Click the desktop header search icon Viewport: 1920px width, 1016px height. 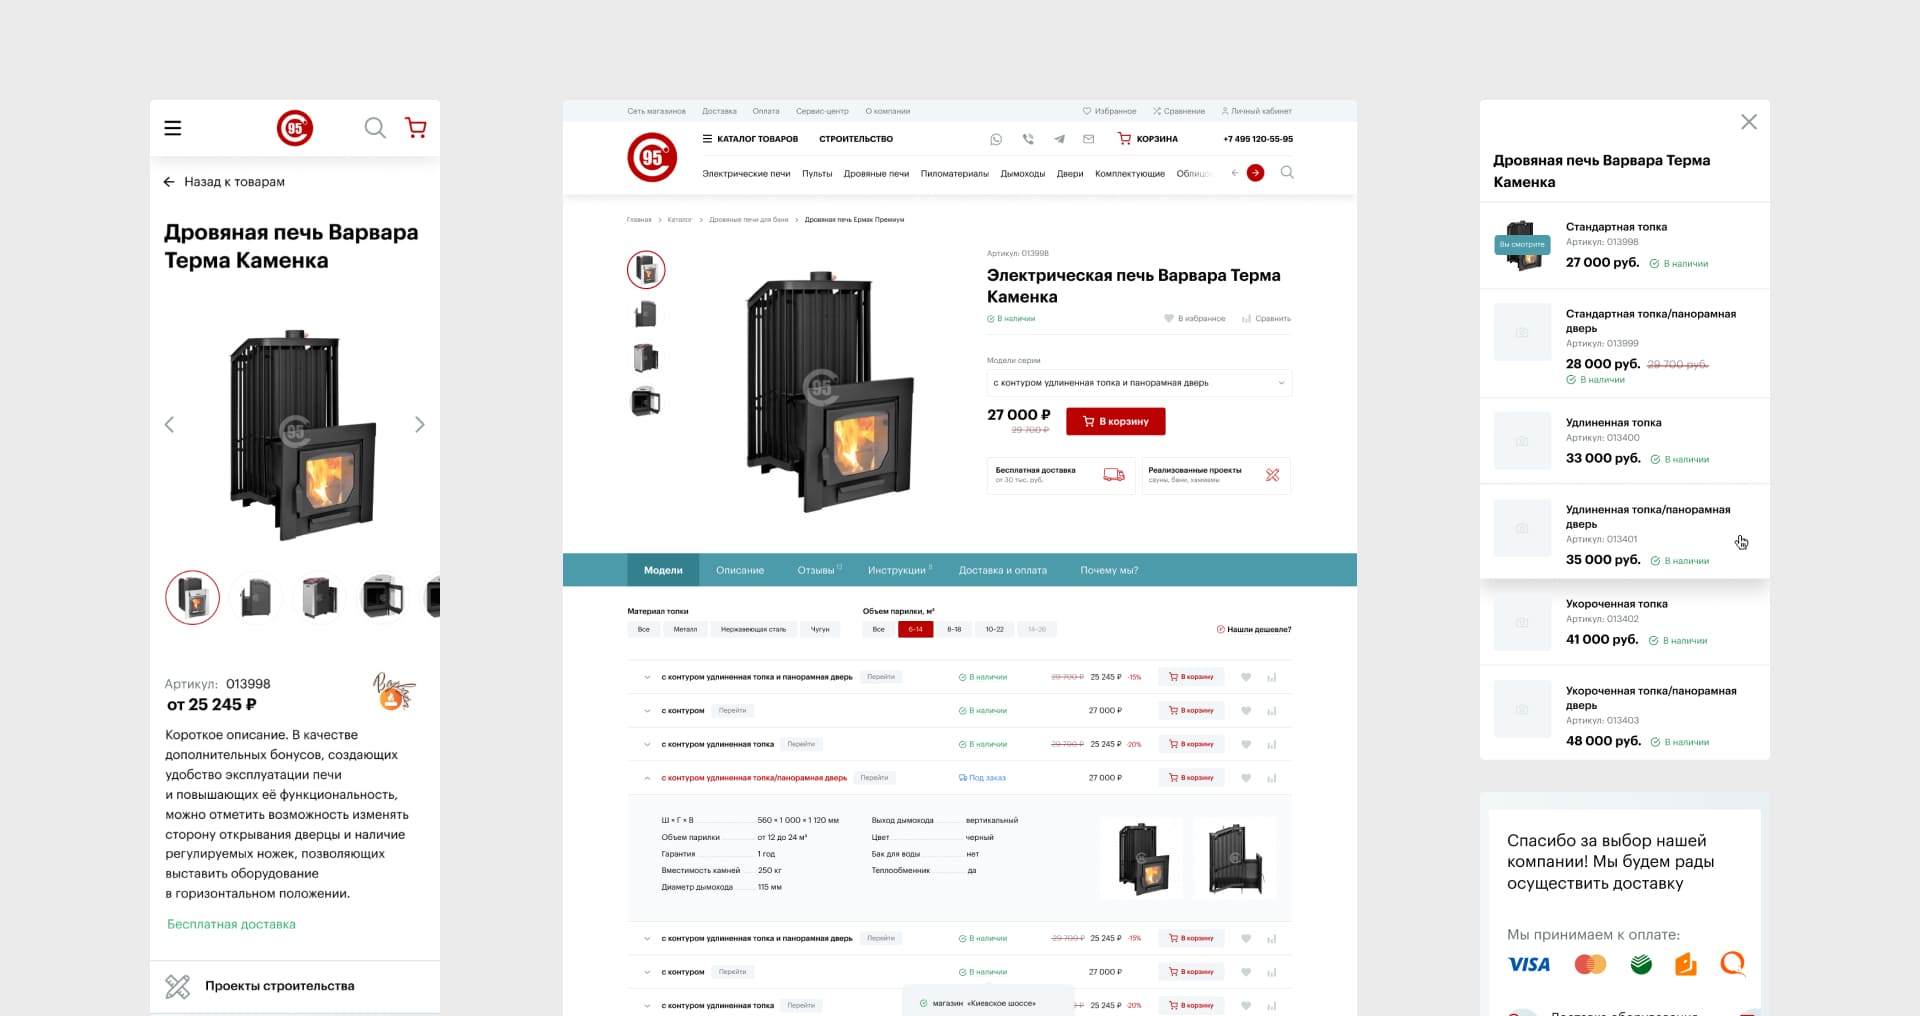[x=1287, y=173]
